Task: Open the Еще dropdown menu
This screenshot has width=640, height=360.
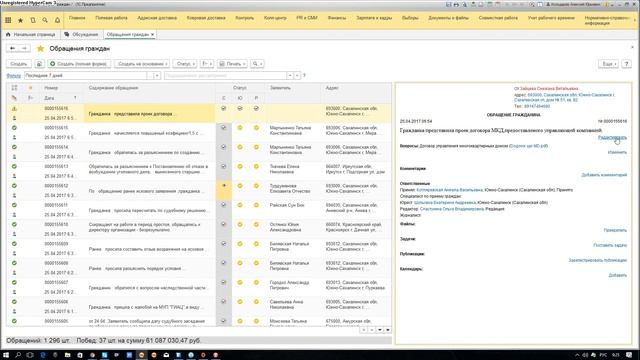Action: 609,64
